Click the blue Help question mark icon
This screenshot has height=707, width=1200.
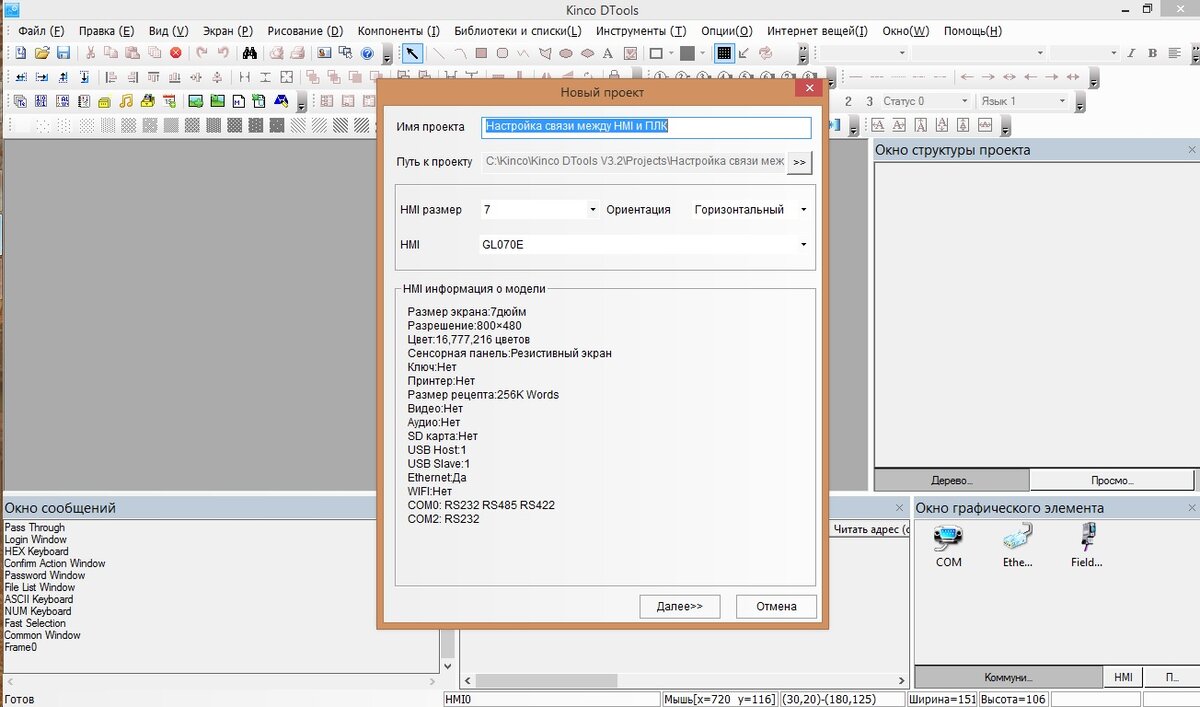coord(367,53)
